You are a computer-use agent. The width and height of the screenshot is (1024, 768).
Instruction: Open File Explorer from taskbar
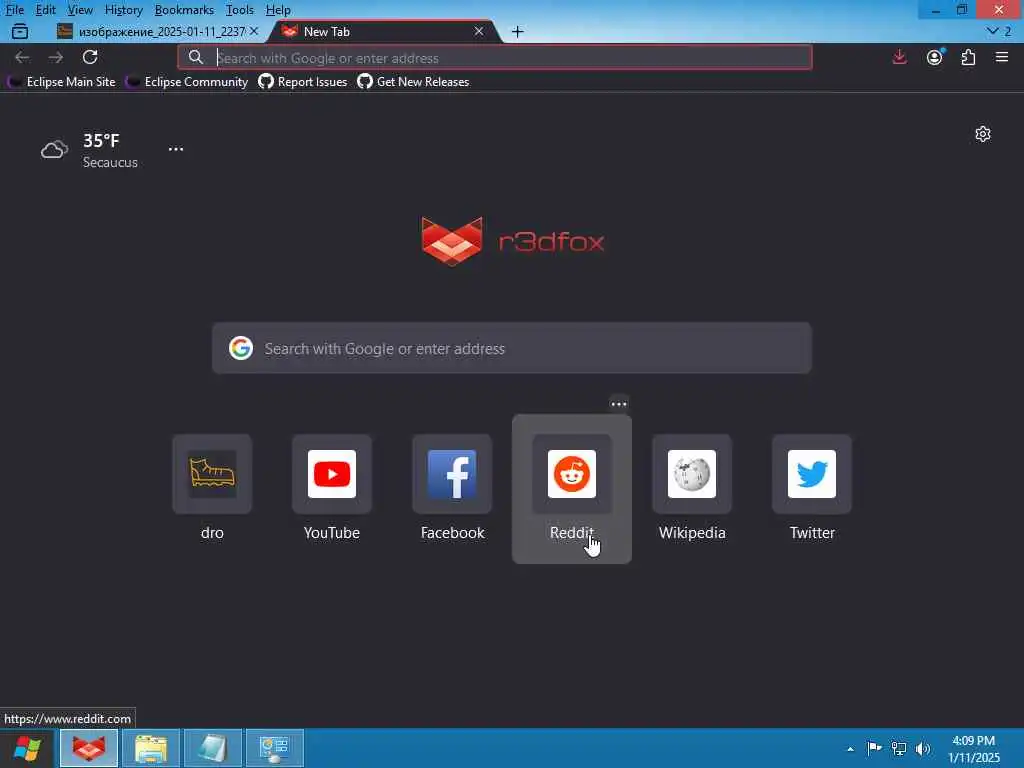point(151,748)
